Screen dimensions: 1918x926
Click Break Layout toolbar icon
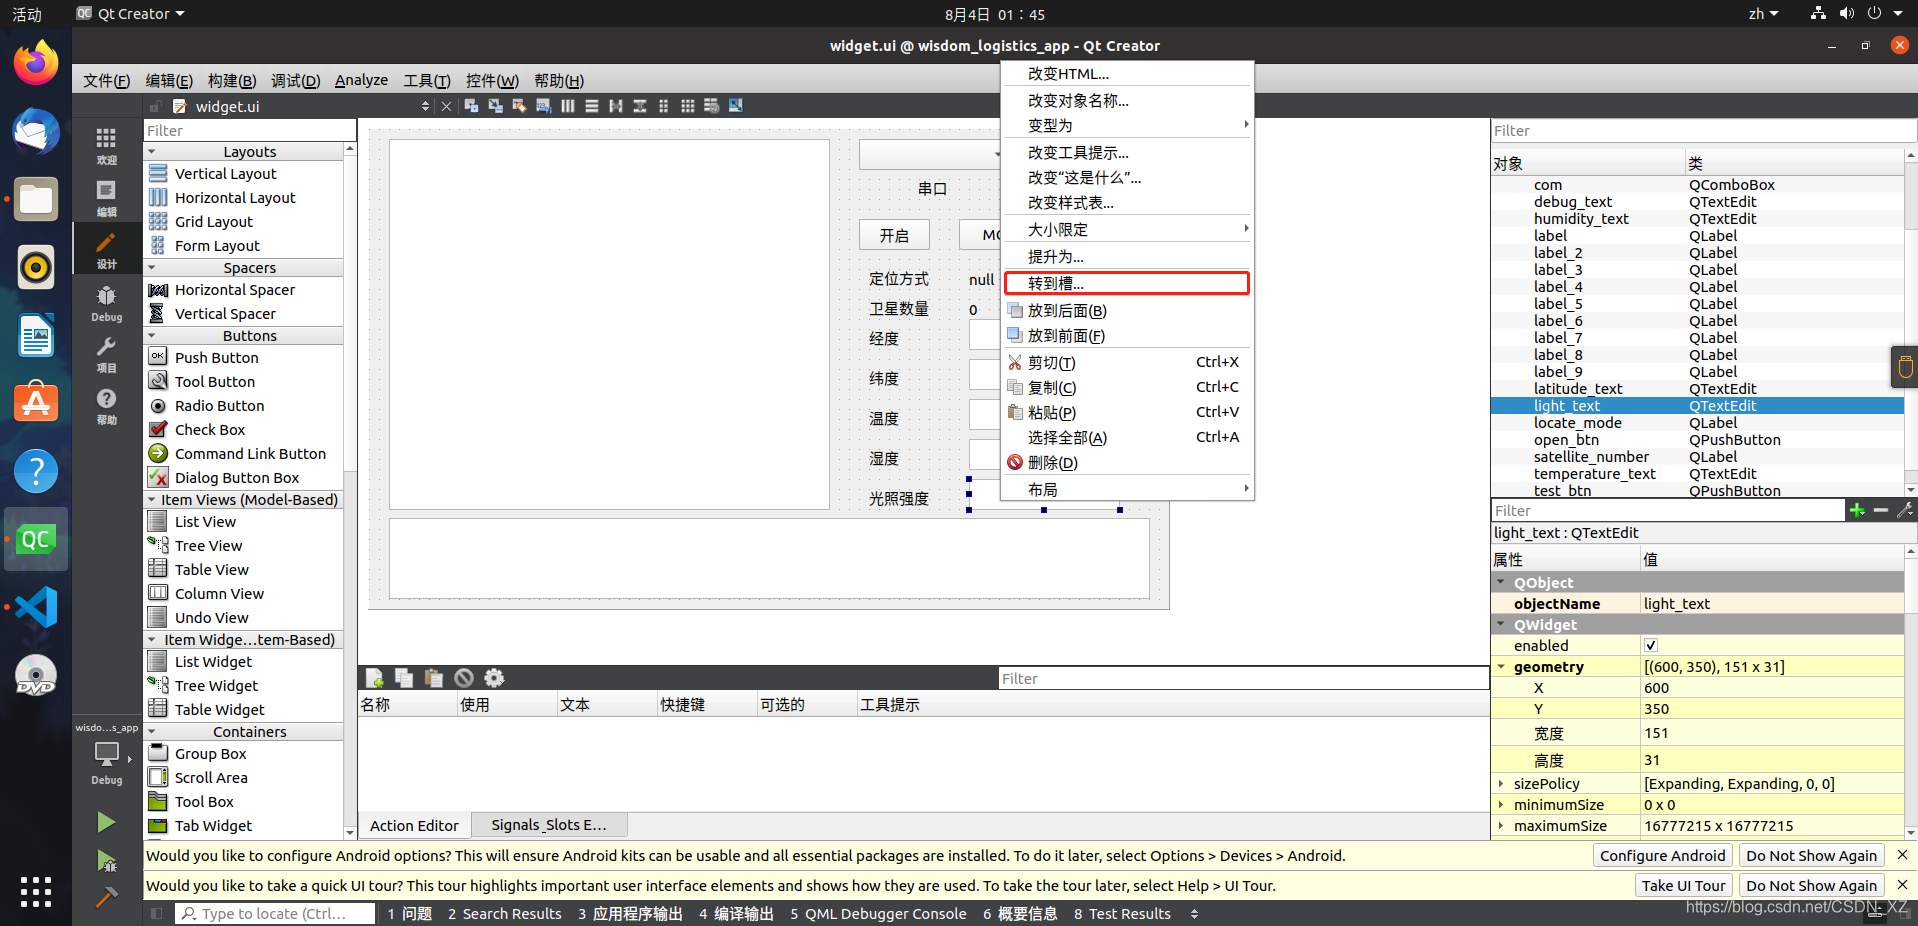coord(712,106)
